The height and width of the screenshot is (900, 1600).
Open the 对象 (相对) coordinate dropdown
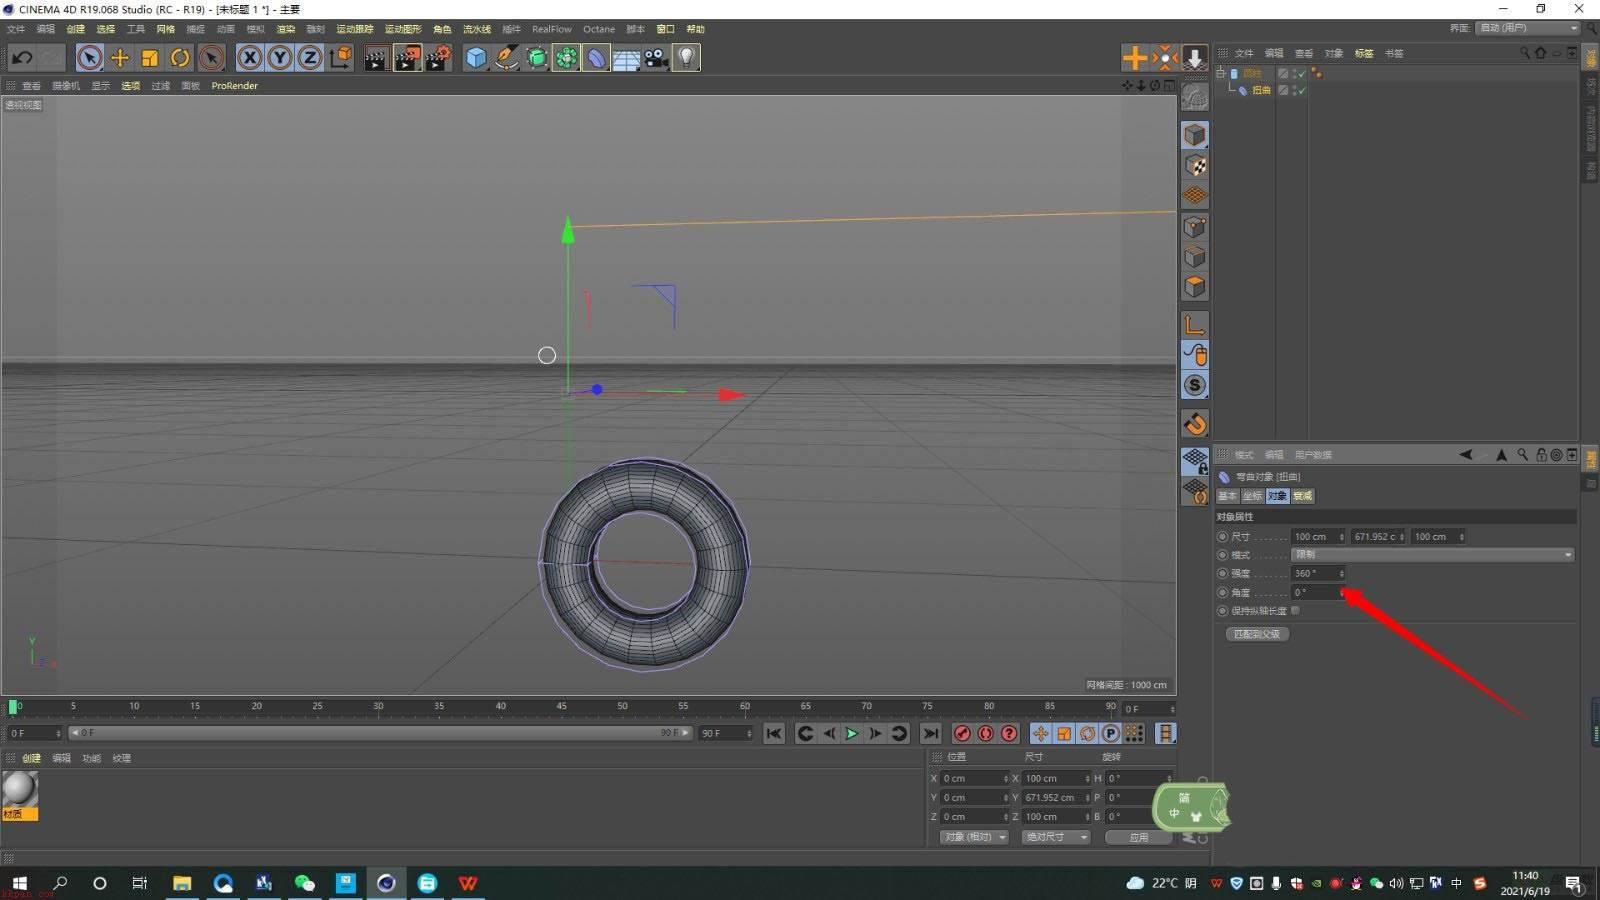[974, 837]
